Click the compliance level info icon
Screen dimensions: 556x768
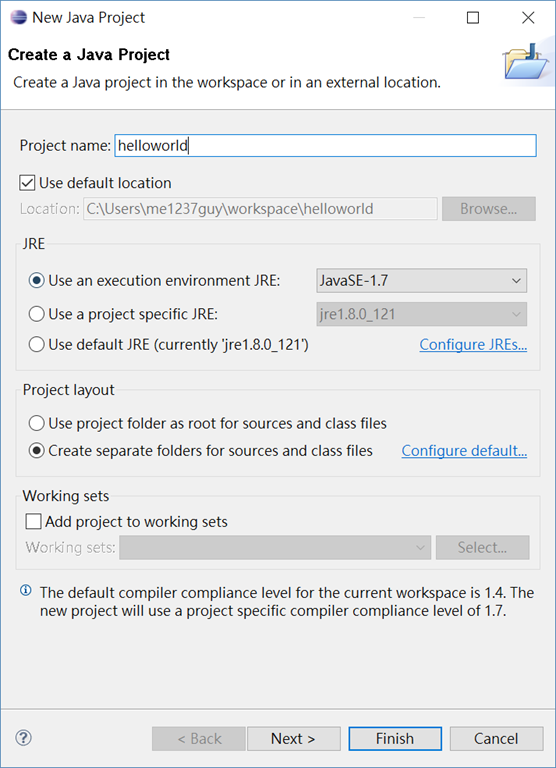[x=25, y=590]
